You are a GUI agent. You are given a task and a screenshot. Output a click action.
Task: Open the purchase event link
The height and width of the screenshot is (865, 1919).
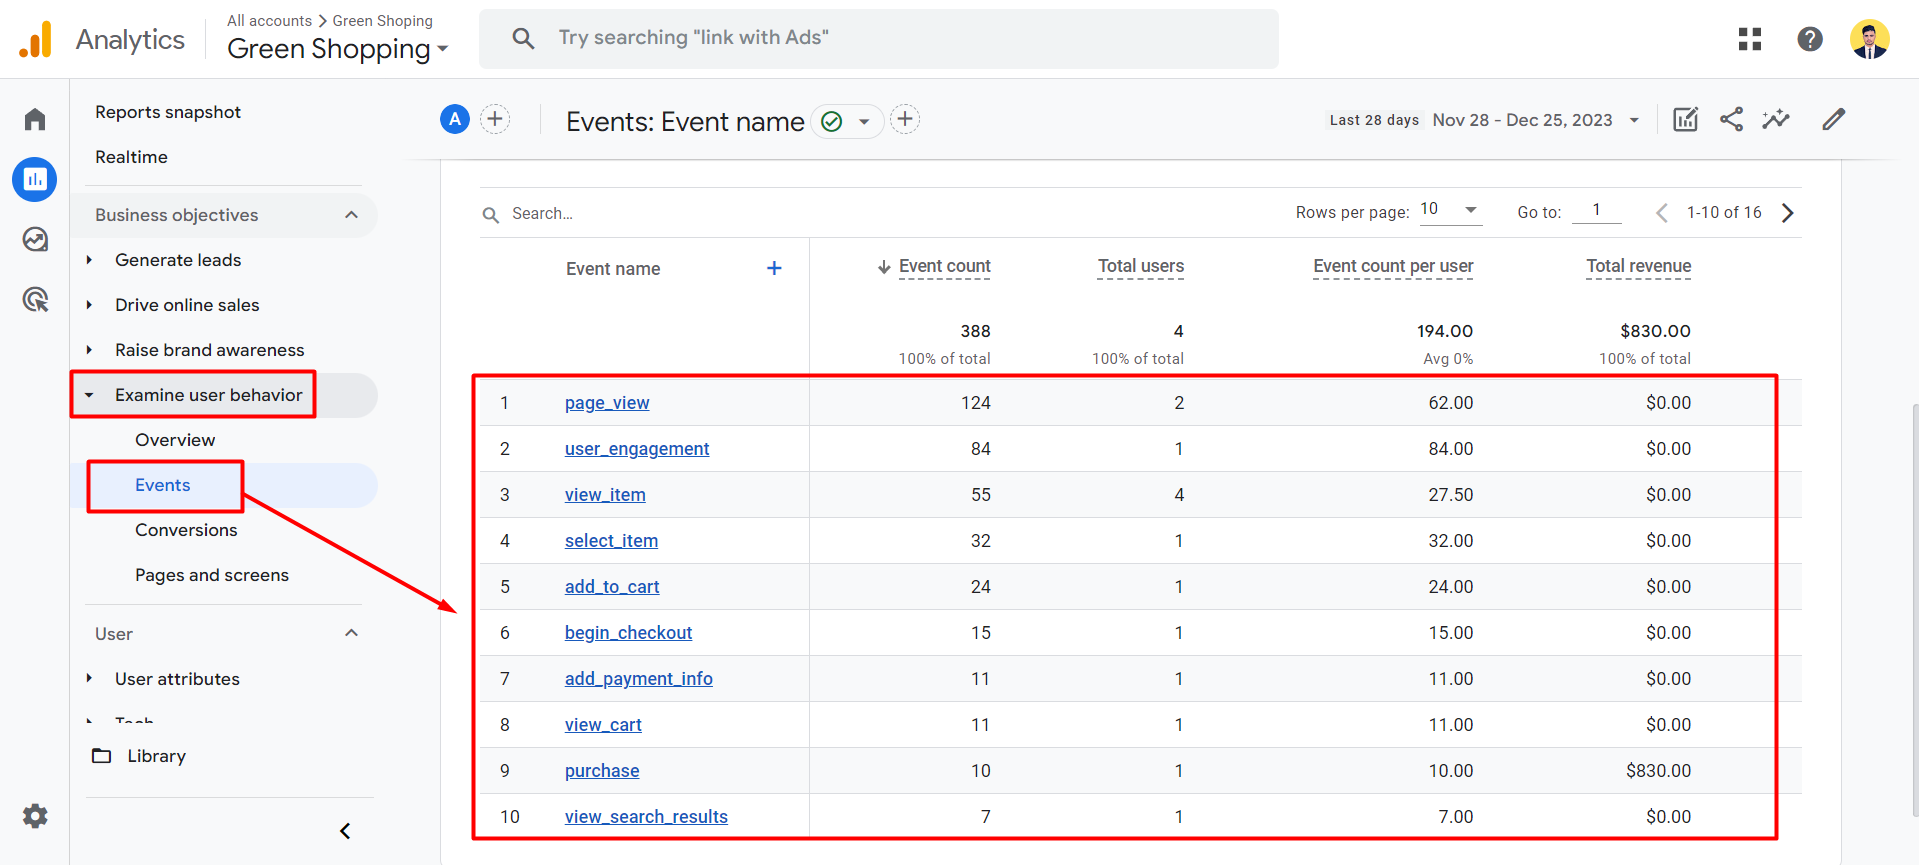(x=602, y=771)
